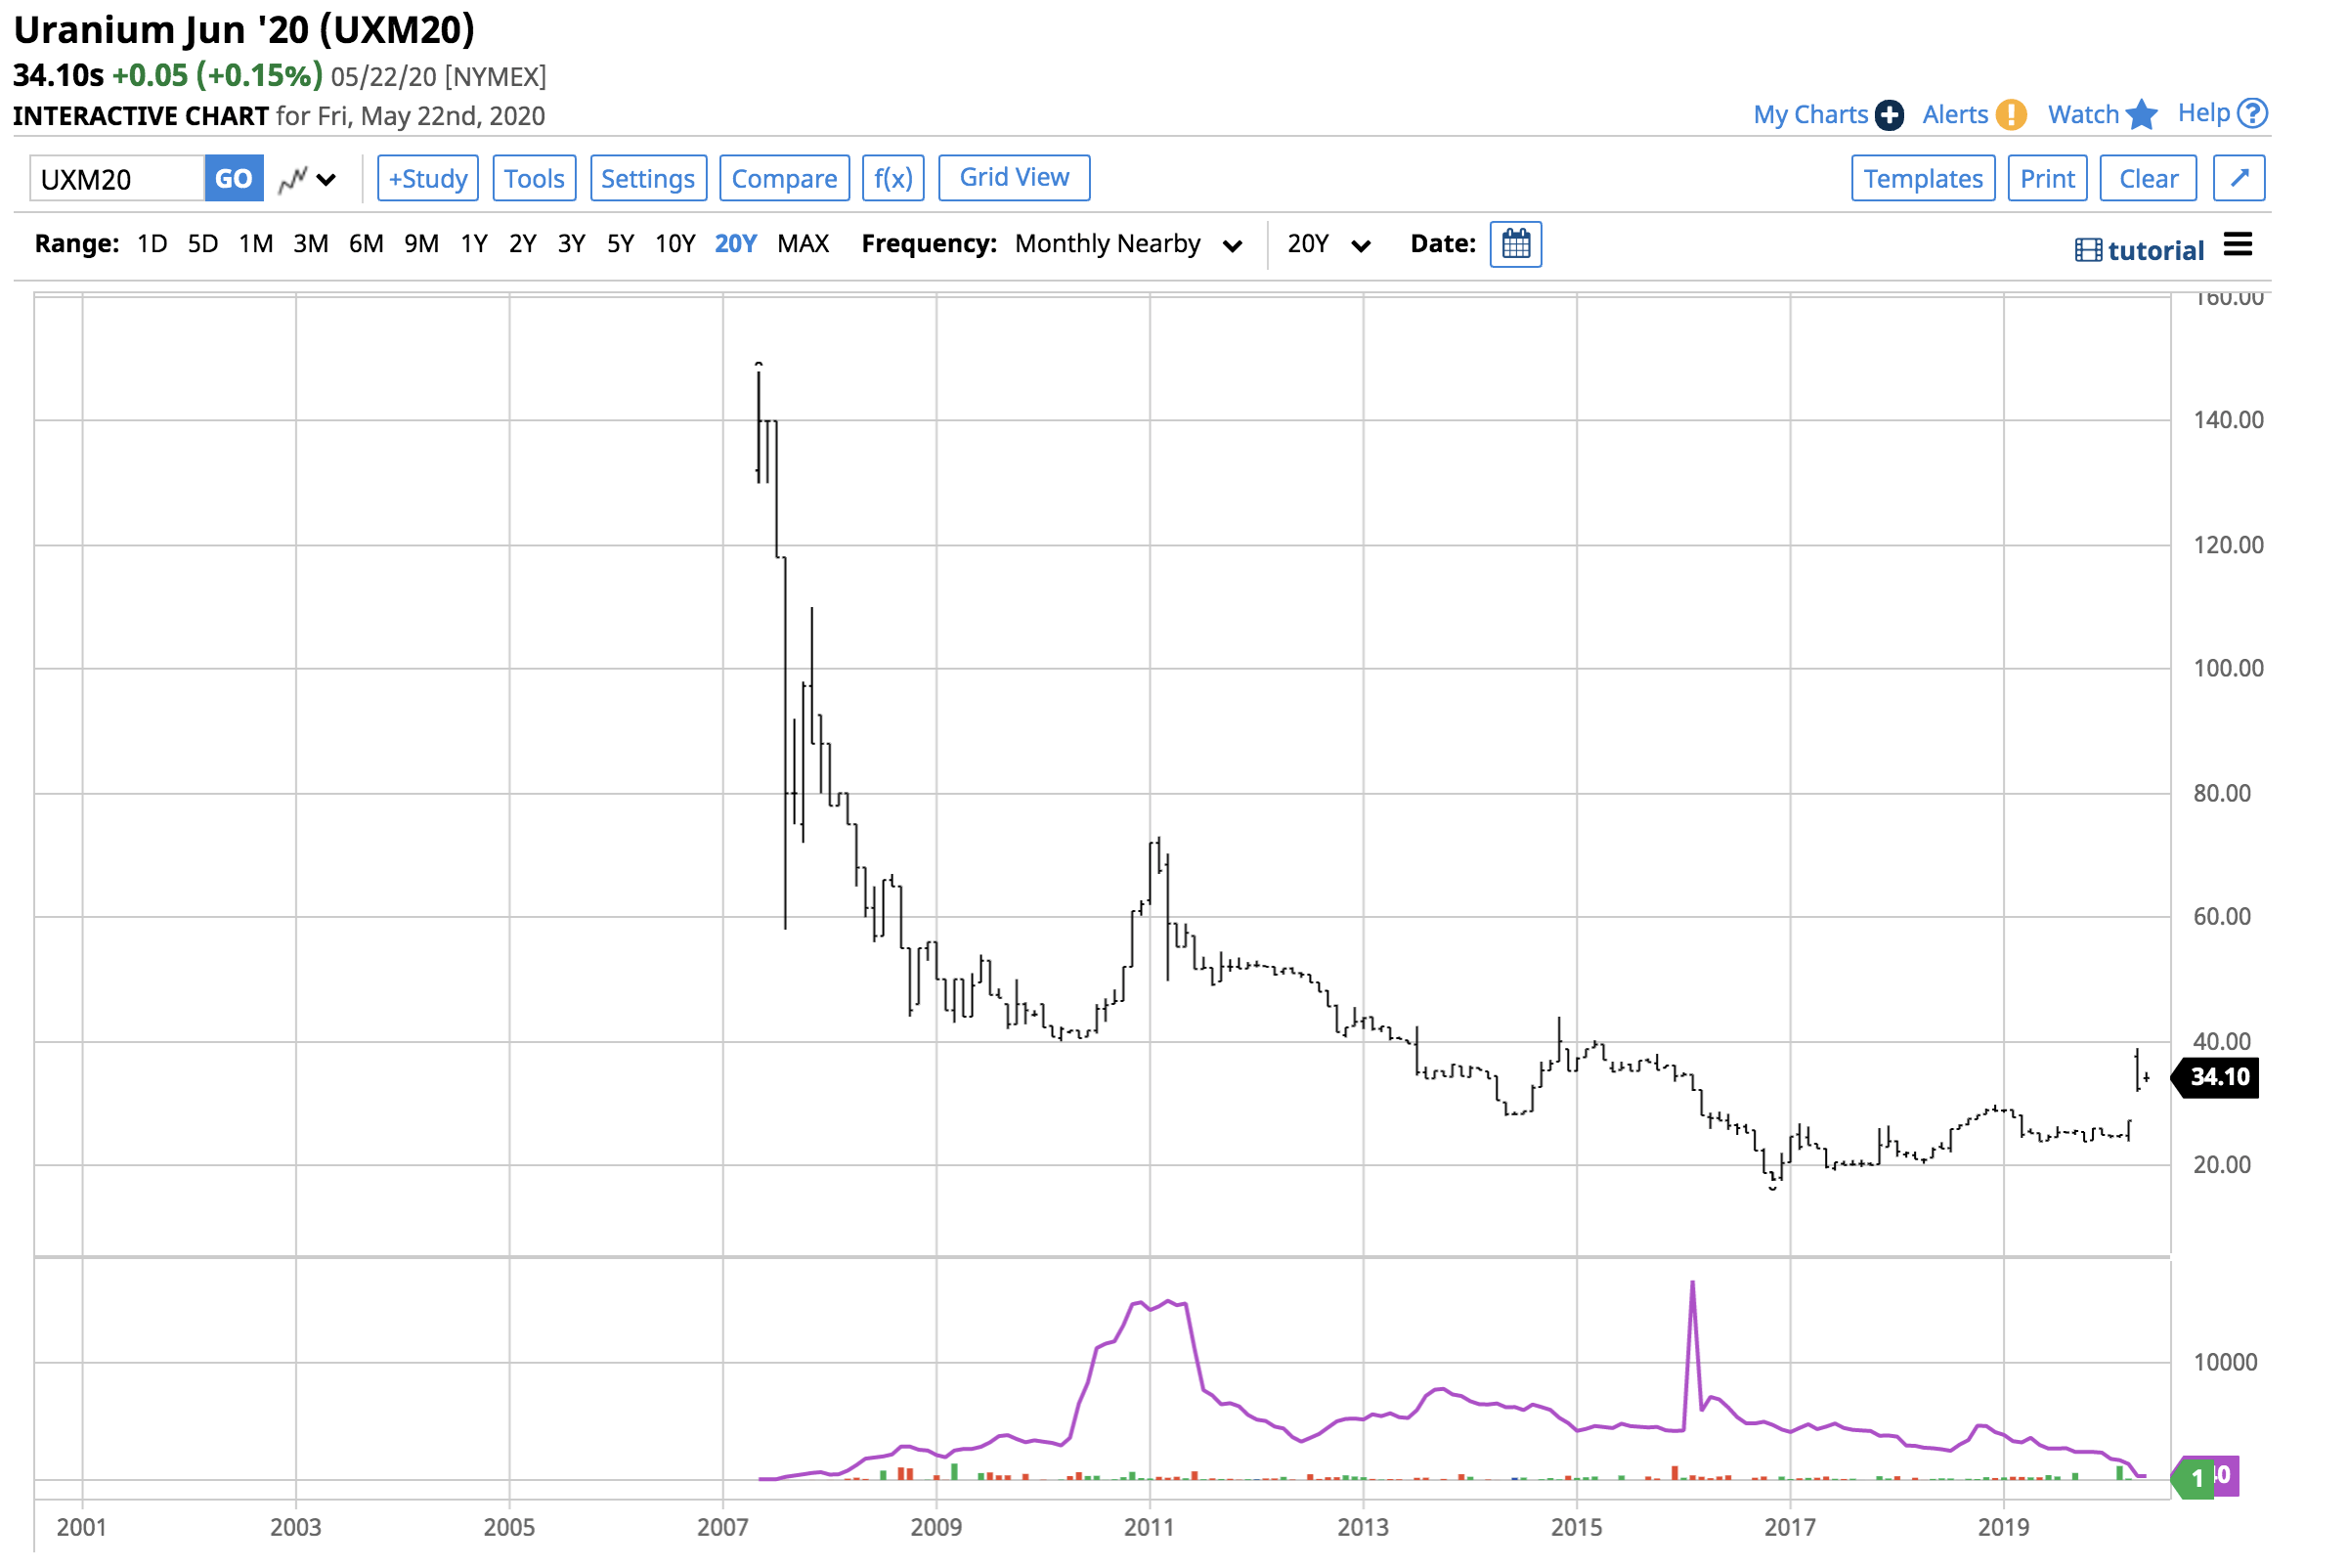Open Alerts via exclamation icon
The width and height of the screenshot is (2348, 1568).
click(x=2010, y=114)
